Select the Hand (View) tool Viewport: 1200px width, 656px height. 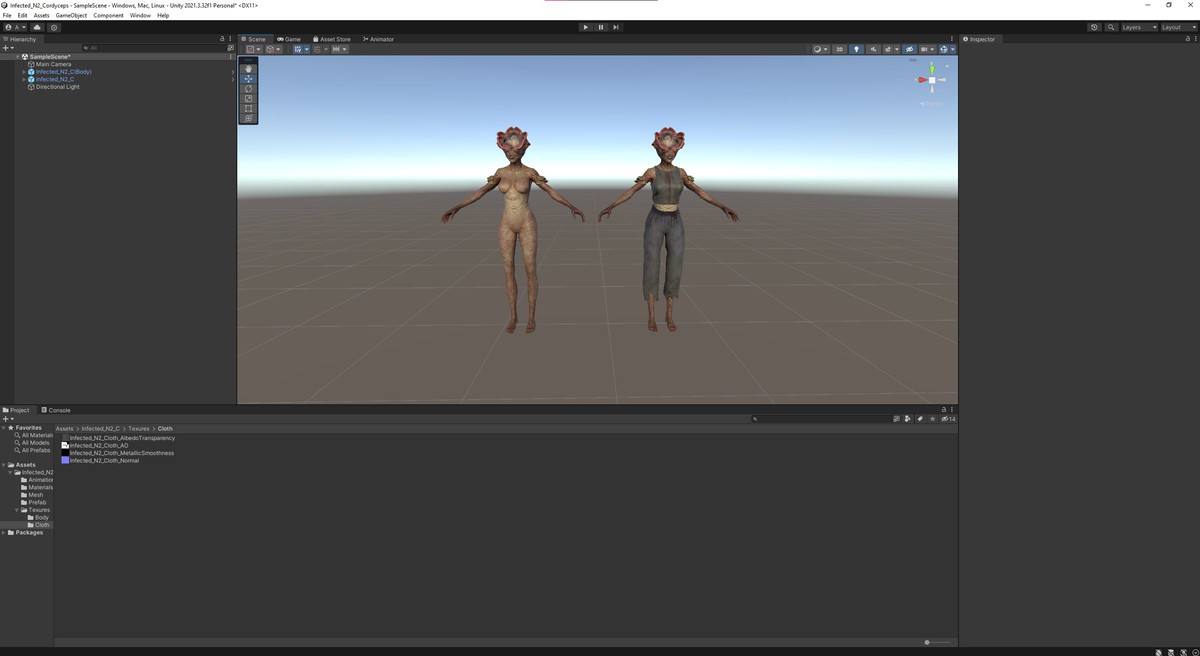[x=249, y=69]
